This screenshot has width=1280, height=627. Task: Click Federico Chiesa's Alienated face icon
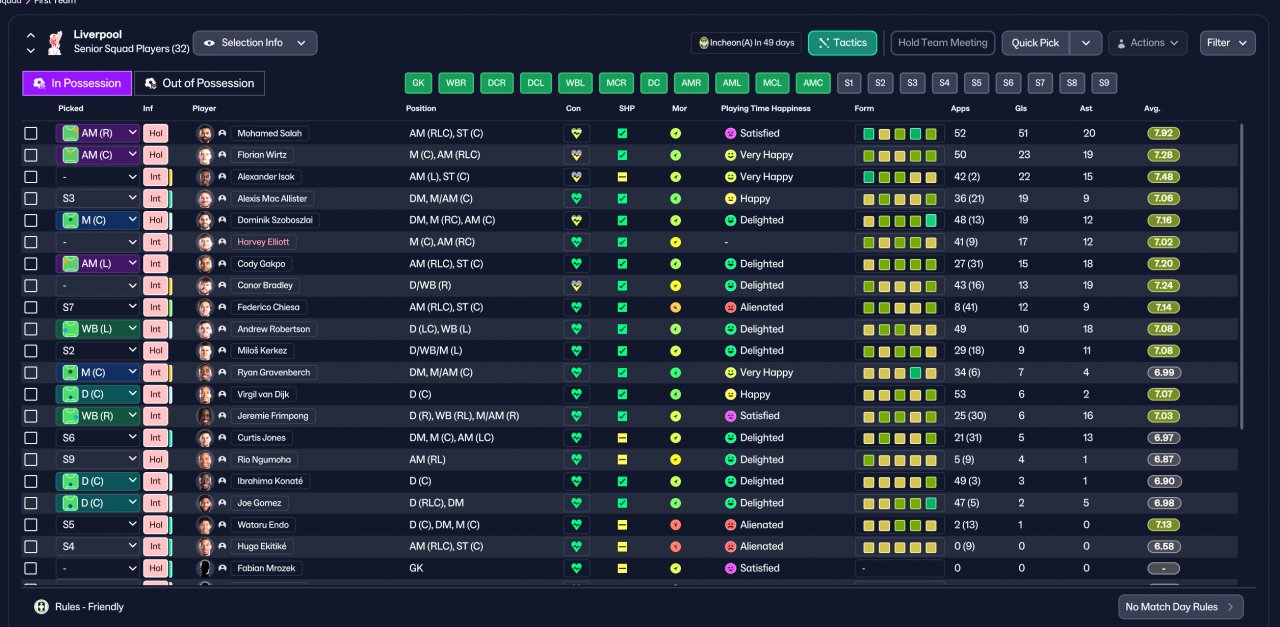point(730,307)
